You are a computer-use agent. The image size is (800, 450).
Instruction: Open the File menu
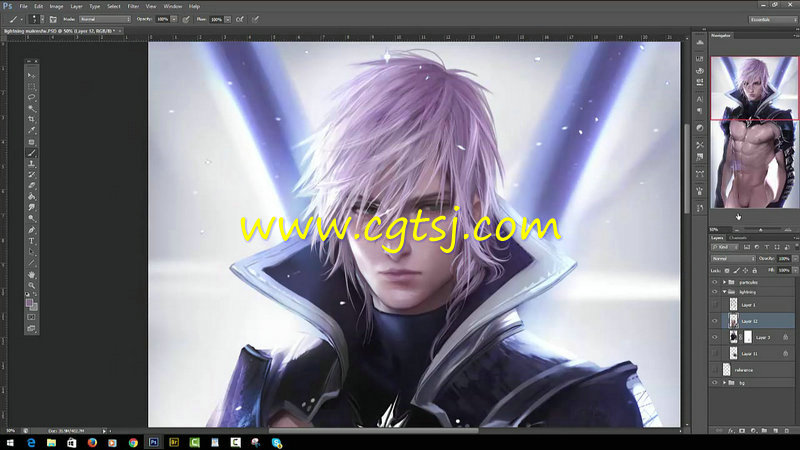pos(23,7)
